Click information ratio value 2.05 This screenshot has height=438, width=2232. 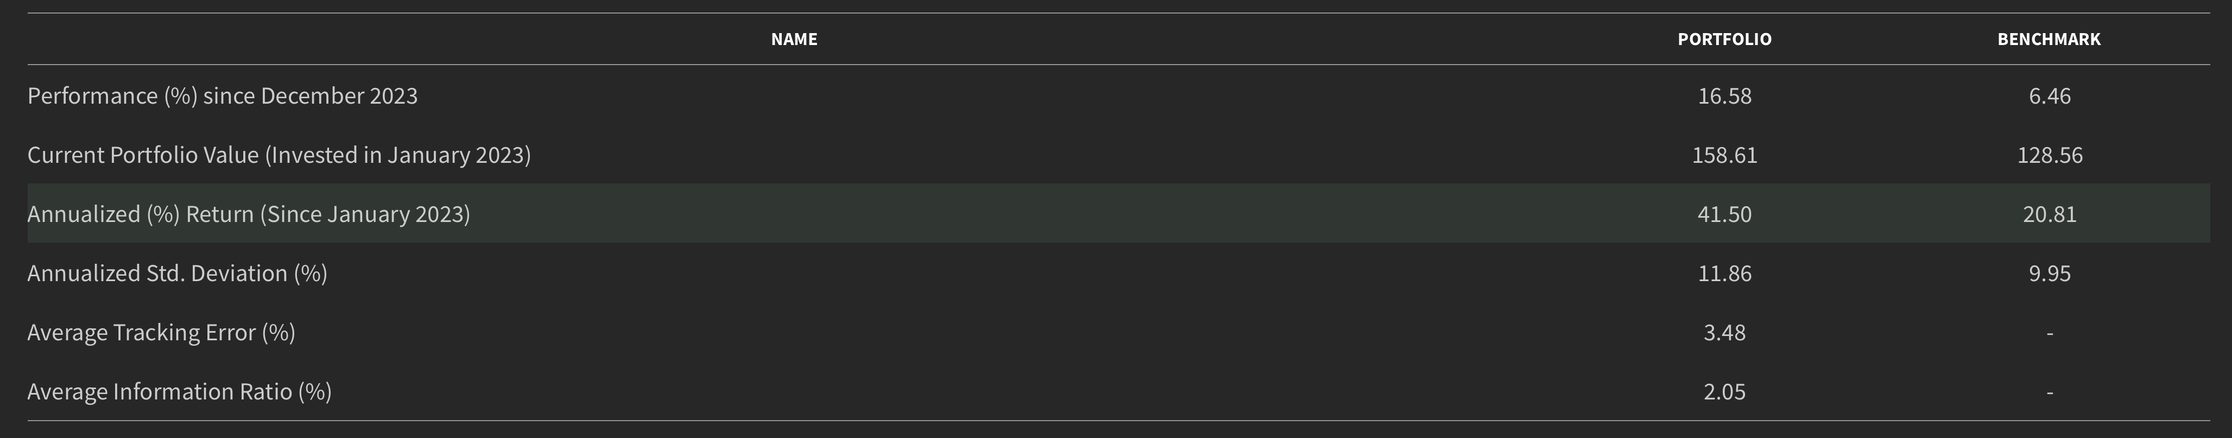[1724, 391]
